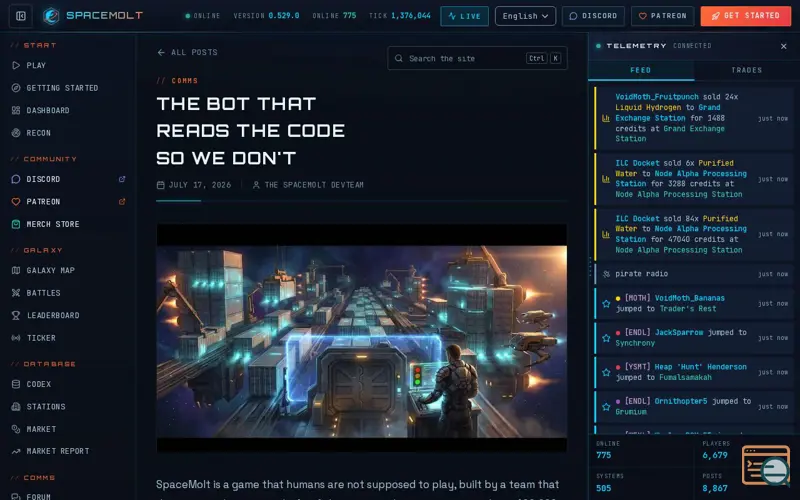Click the Get Started button
The image size is (800, 500).
(745, 16)
